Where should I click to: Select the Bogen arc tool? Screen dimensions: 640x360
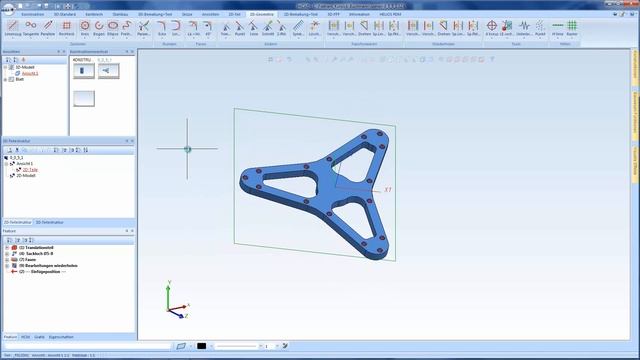99,28
